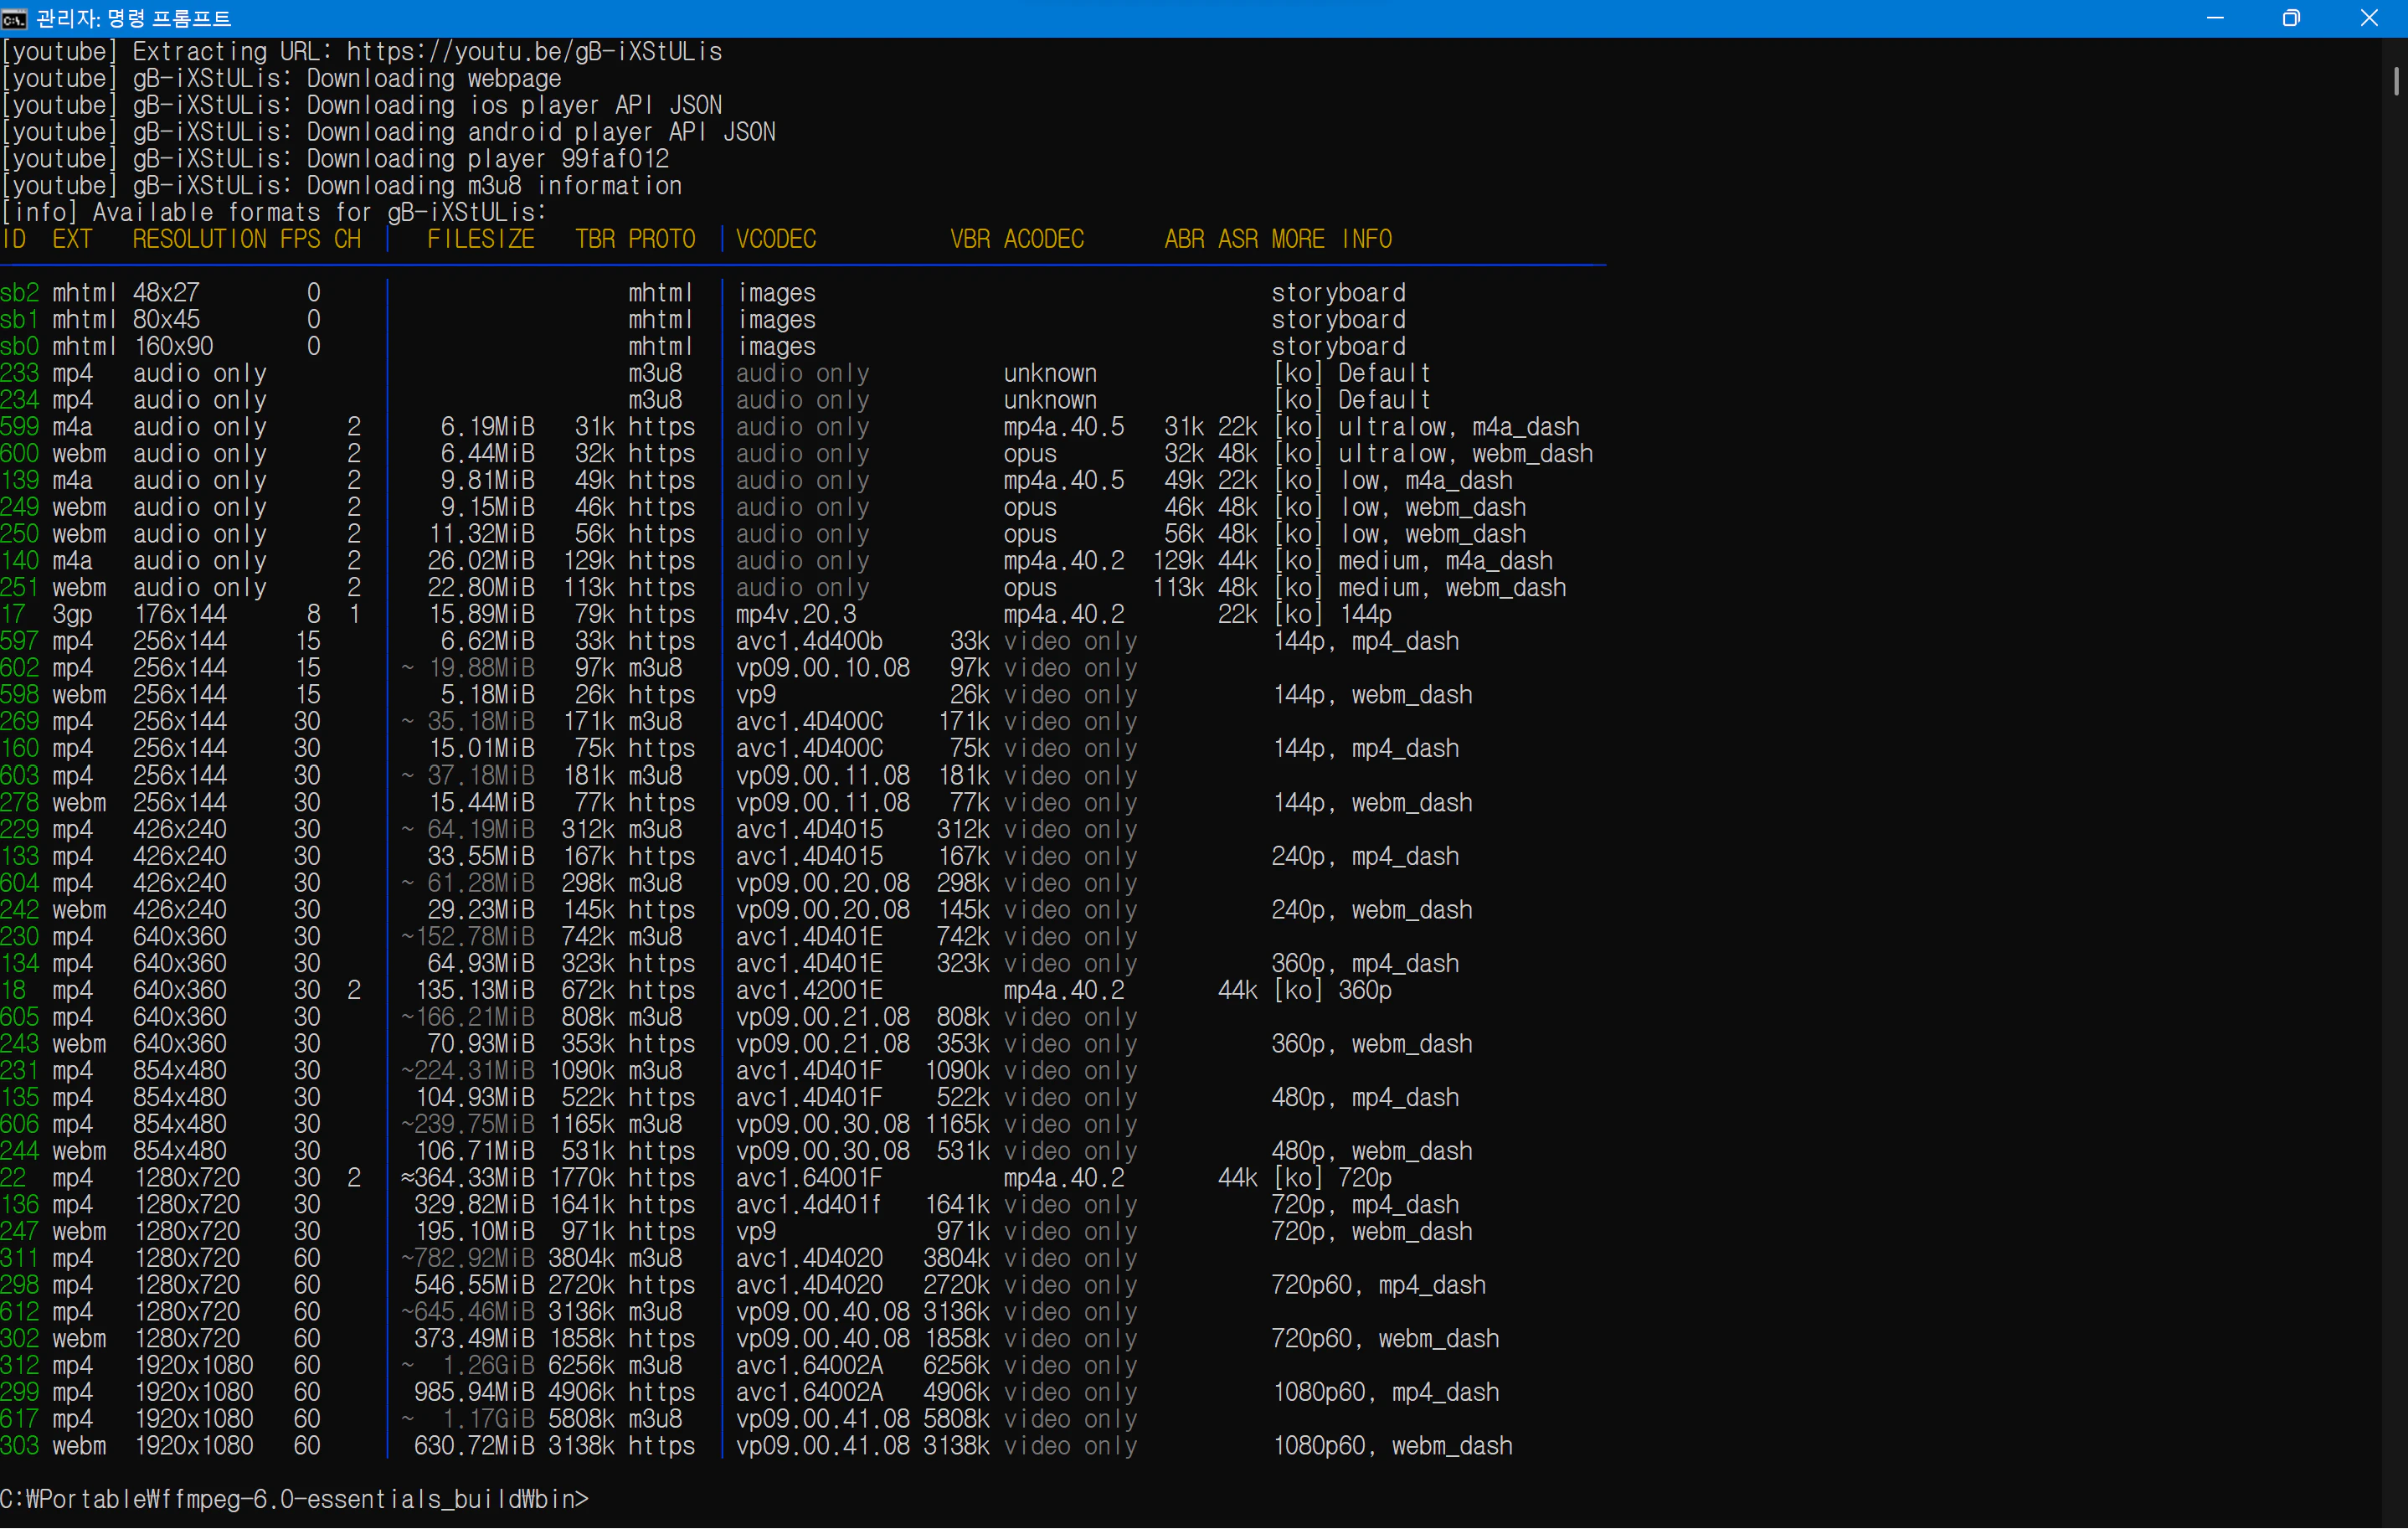Click the '[ko] 720p' info text
2408x1529 pixels.
(1332, 1178)
